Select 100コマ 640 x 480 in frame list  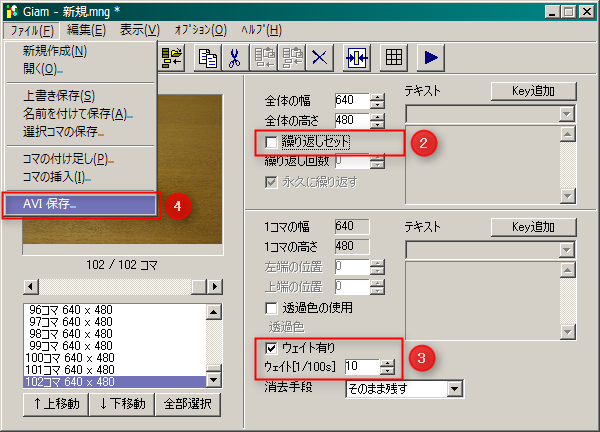click(x=69, y=357)
